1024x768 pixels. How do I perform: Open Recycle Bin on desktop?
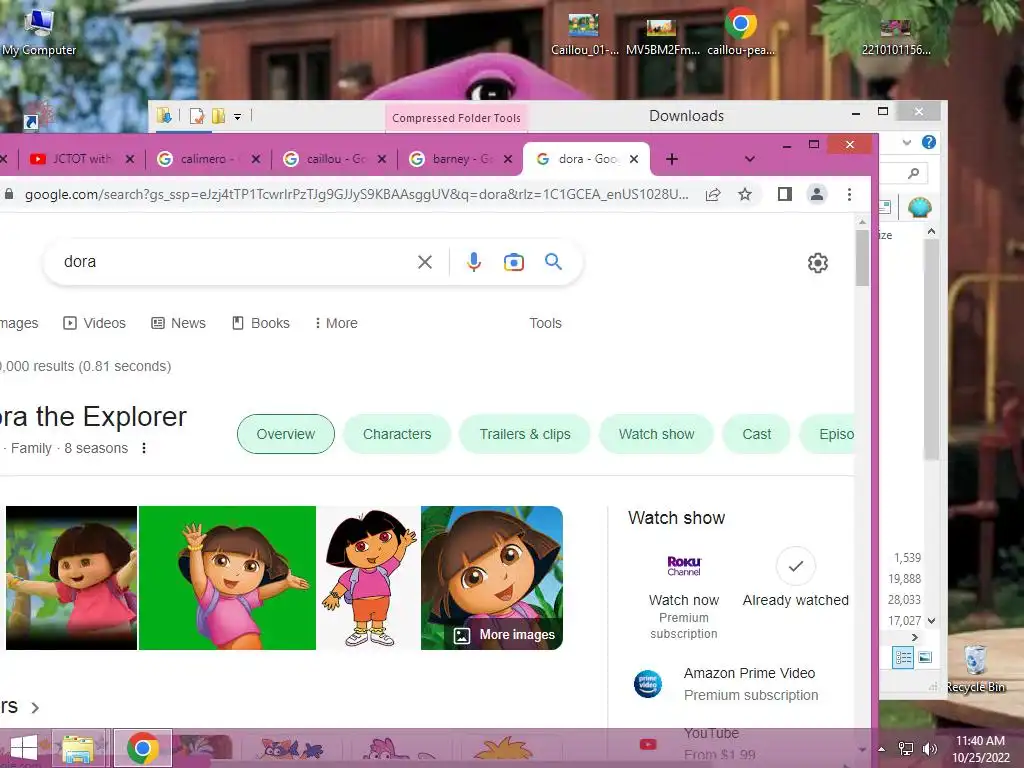click(x=975, y=668)
